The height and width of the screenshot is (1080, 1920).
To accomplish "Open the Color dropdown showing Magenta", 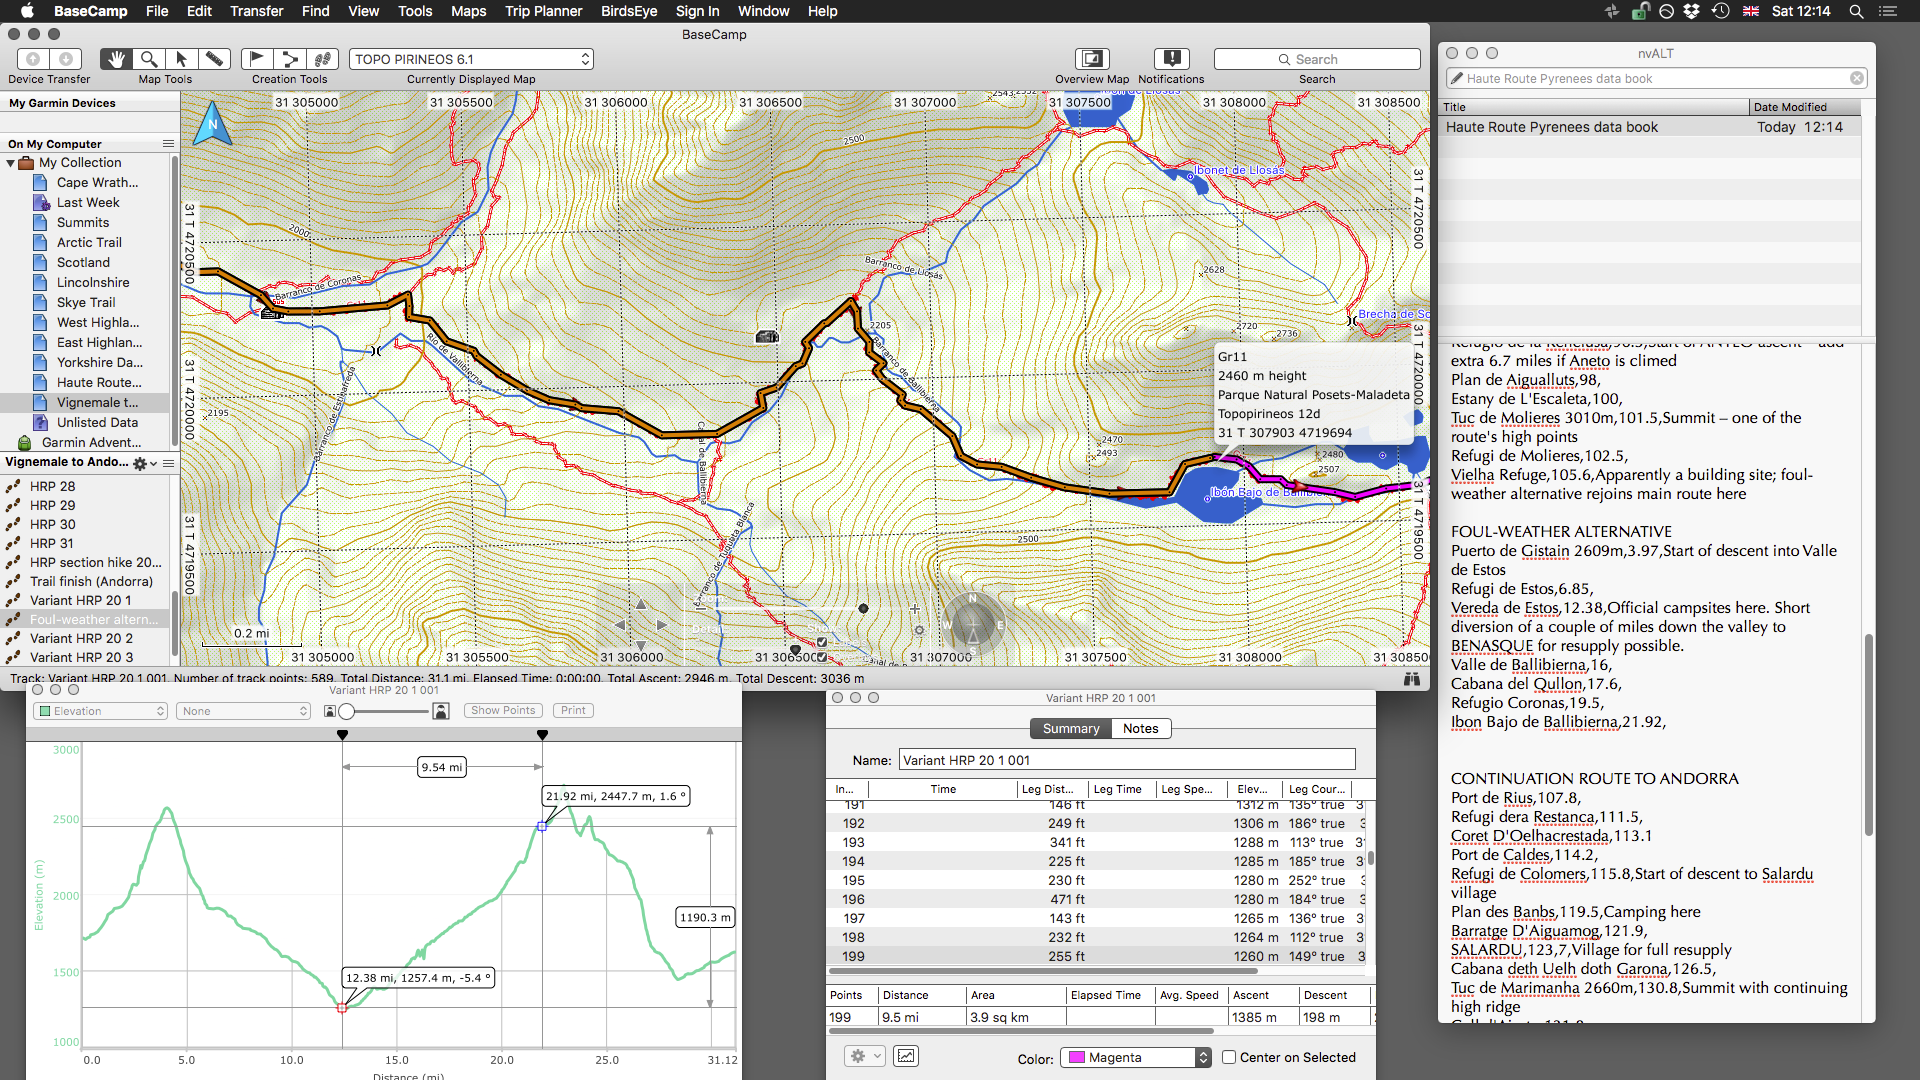I will pos(1135,1057).
